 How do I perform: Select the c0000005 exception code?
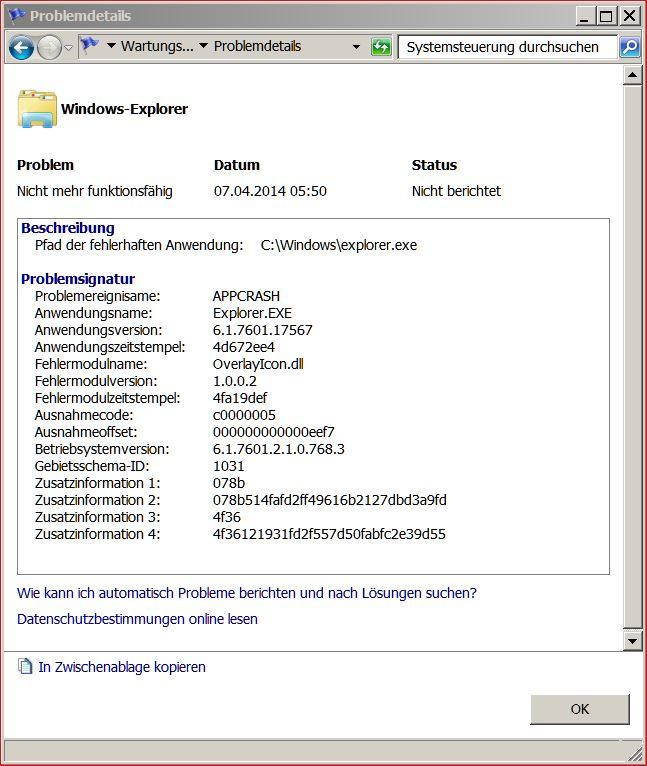click(x=244, y=415)
